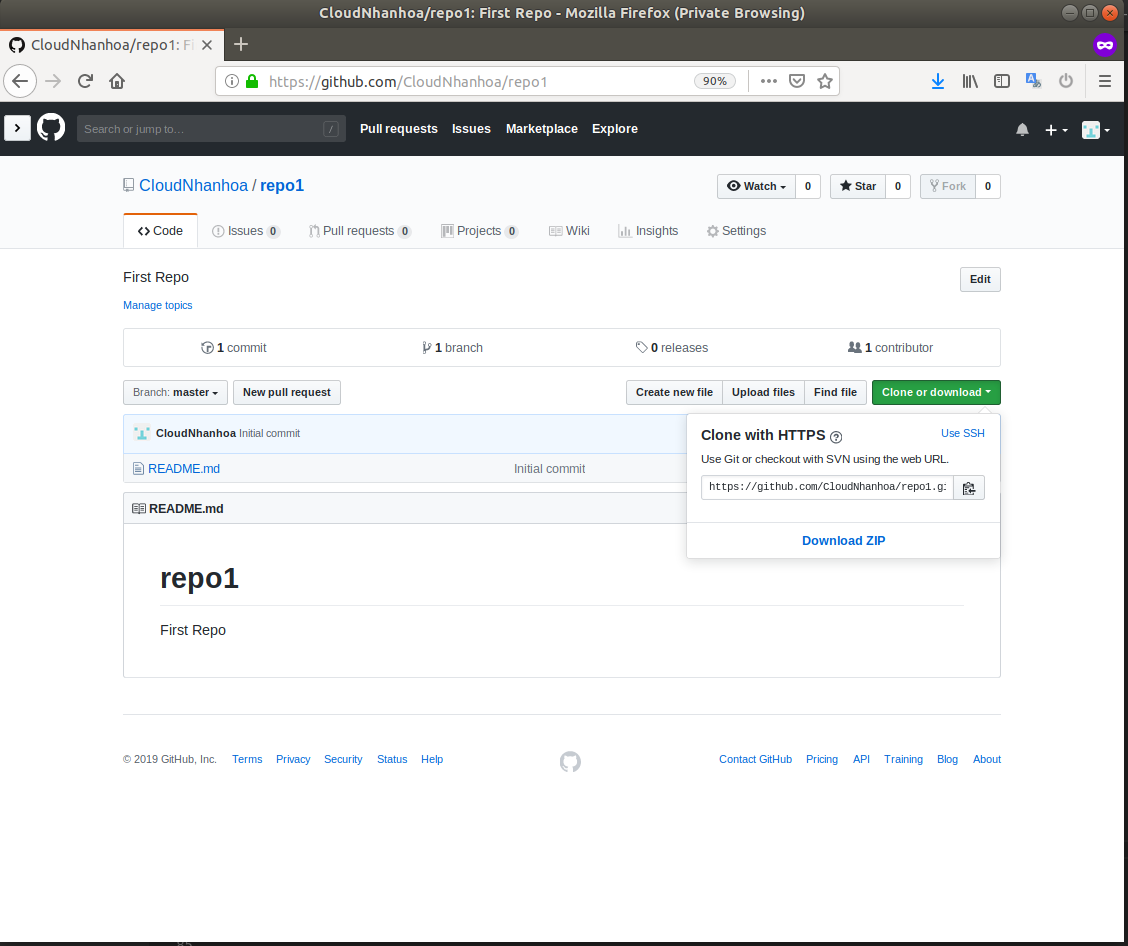Expand the Branch: master dropdown
The height and width of the screenshot is (946, 1128).
click(x=176, y=392)
